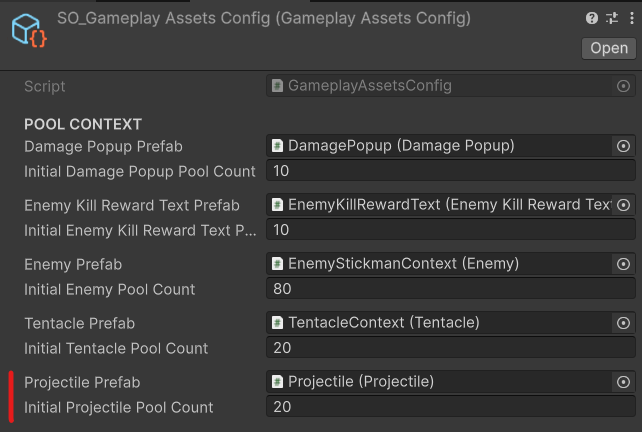The image size is (642, 432).
Task: Select the Initial Enemy Pool Count value field
Action: pos(450,289)
